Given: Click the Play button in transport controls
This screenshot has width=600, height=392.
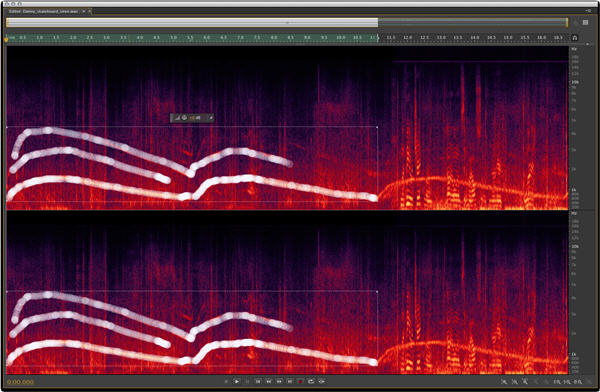Looking at the screenshot, I should (237, 381).
